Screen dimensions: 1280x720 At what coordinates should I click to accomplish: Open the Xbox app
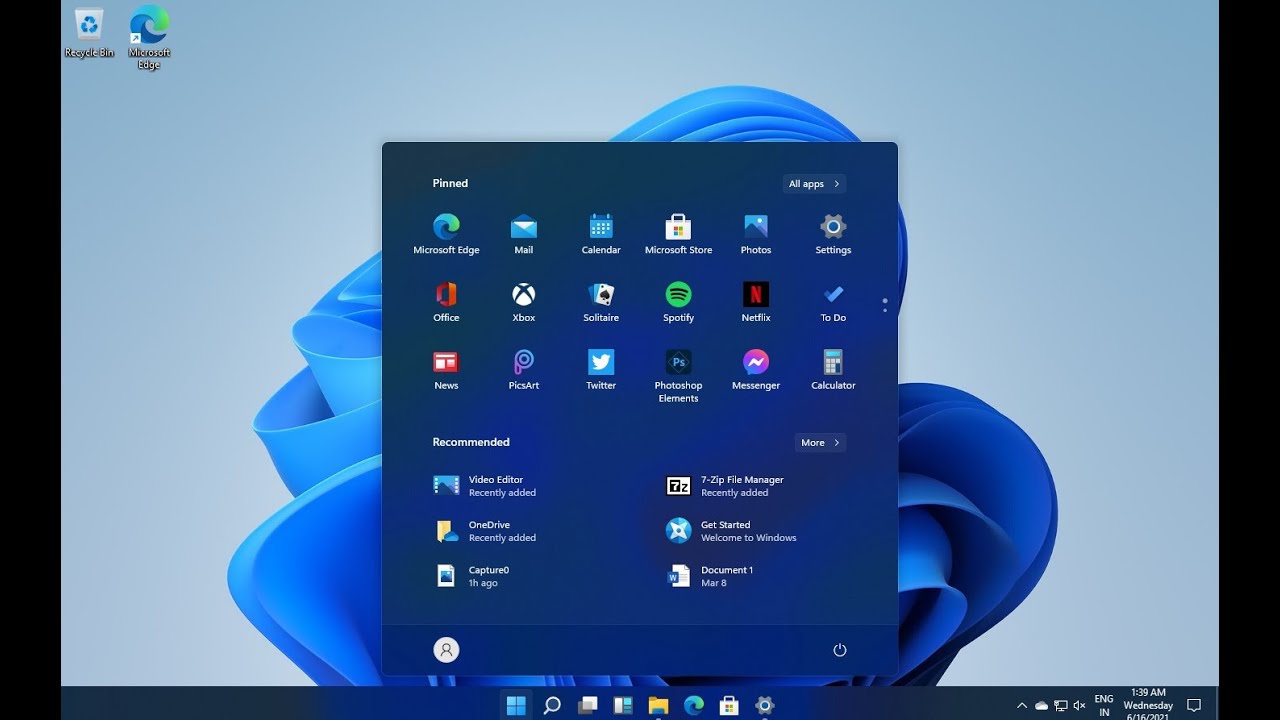(x=524, y=302)
